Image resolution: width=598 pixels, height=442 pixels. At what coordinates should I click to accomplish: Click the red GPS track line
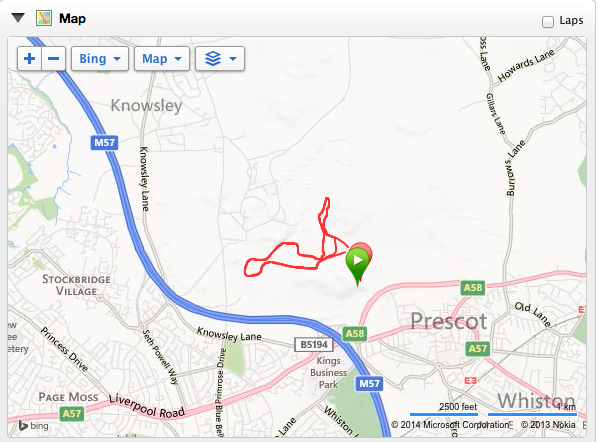click(x=290, y=263)
